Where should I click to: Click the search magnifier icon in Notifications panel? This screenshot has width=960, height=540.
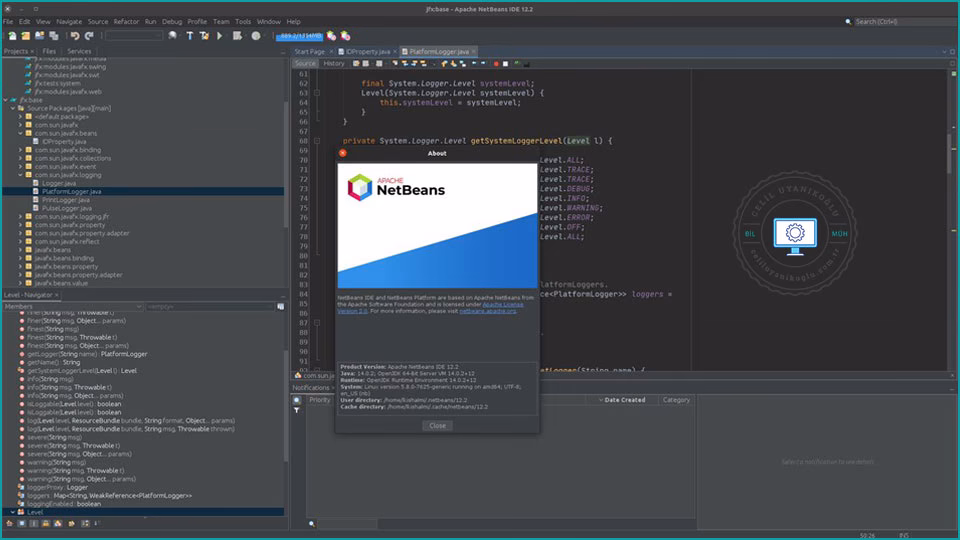[312, 524]
